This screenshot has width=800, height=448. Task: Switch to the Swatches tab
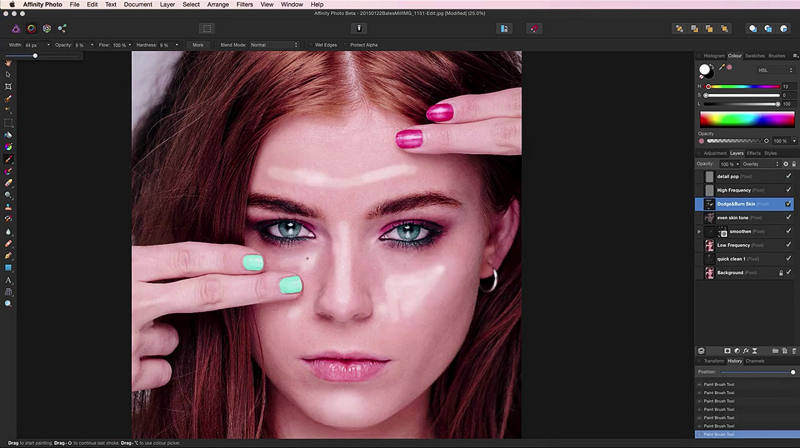[755, 56]
